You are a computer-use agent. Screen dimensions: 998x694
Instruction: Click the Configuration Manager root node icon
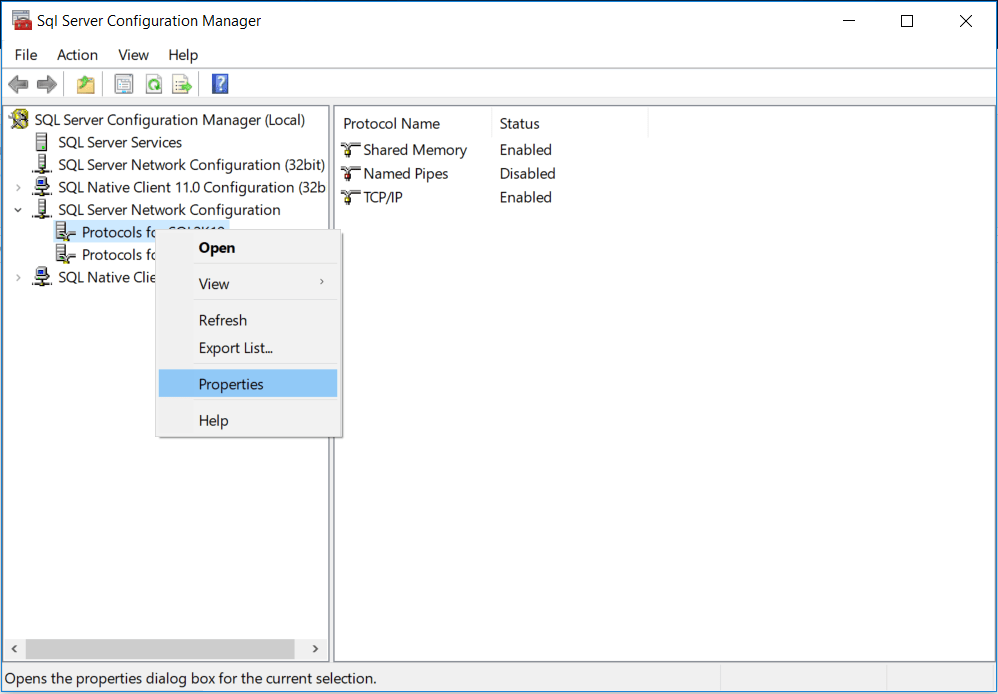pyautogui.click(x=18, y=119)
